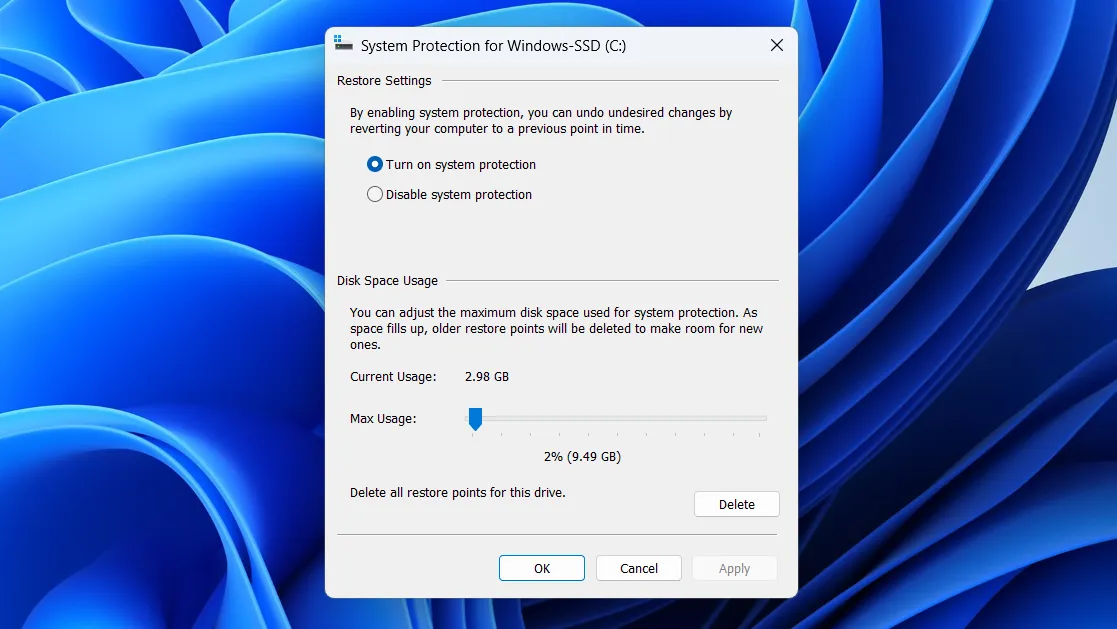Click the Current Usage label
The height and width of the screenshot is (629, 1117).
(x=393, y=377)
